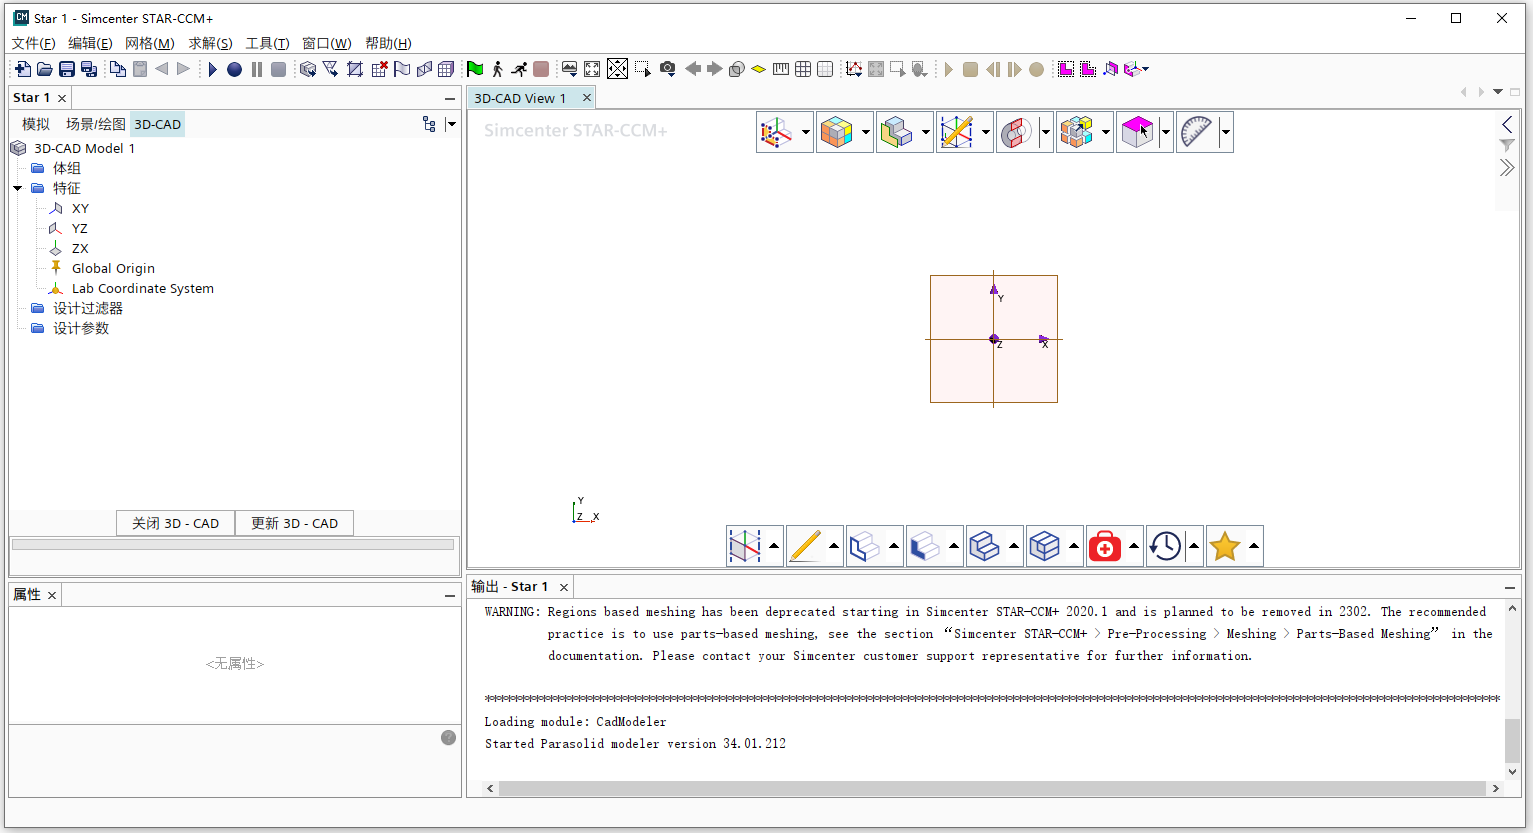1533x833 pixels.
Task: Open the 帮助(H) menu
Action: click(x=388, y=43)
